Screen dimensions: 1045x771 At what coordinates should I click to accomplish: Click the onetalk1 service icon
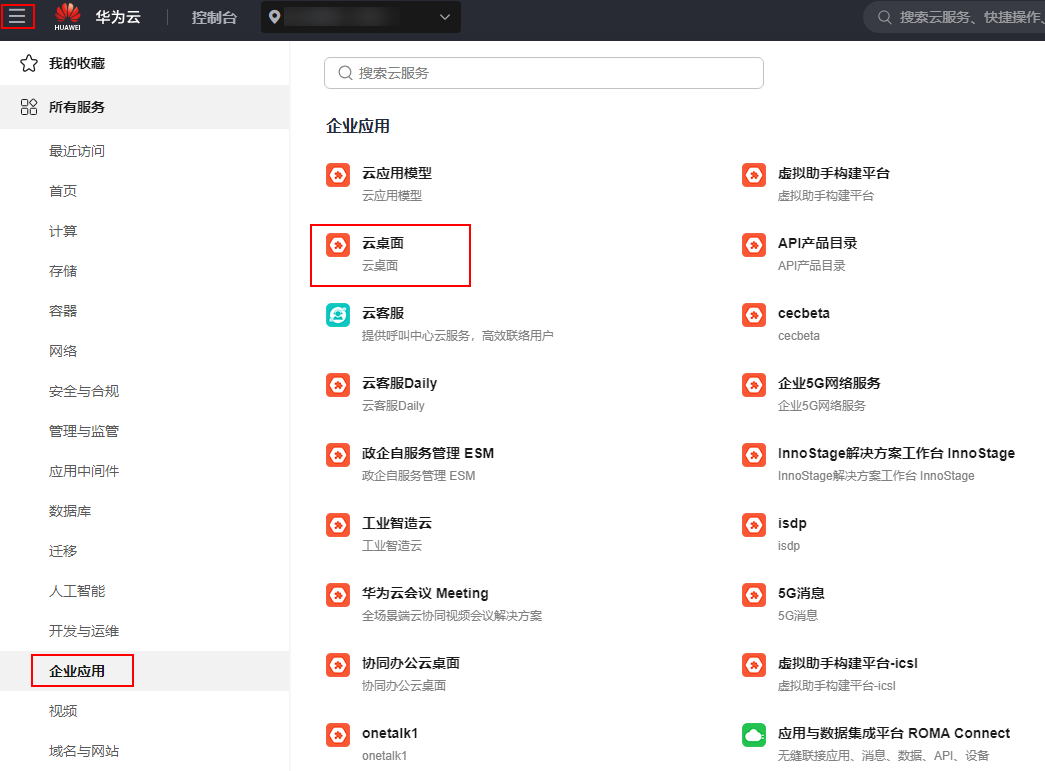pos(338,735)
